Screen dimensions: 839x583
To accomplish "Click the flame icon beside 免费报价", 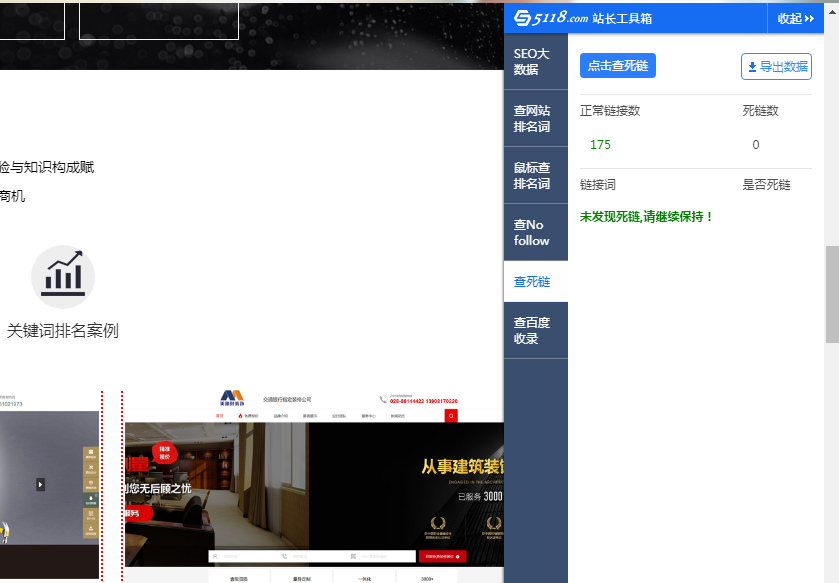I will [240, 416].
